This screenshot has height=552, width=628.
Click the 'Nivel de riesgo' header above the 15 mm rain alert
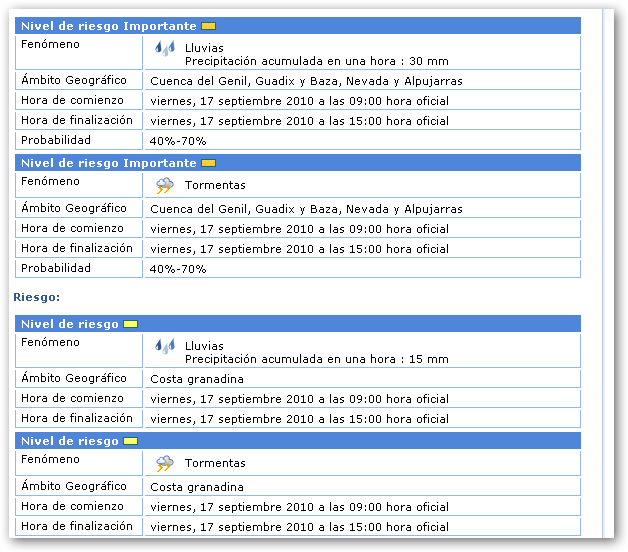70,324
